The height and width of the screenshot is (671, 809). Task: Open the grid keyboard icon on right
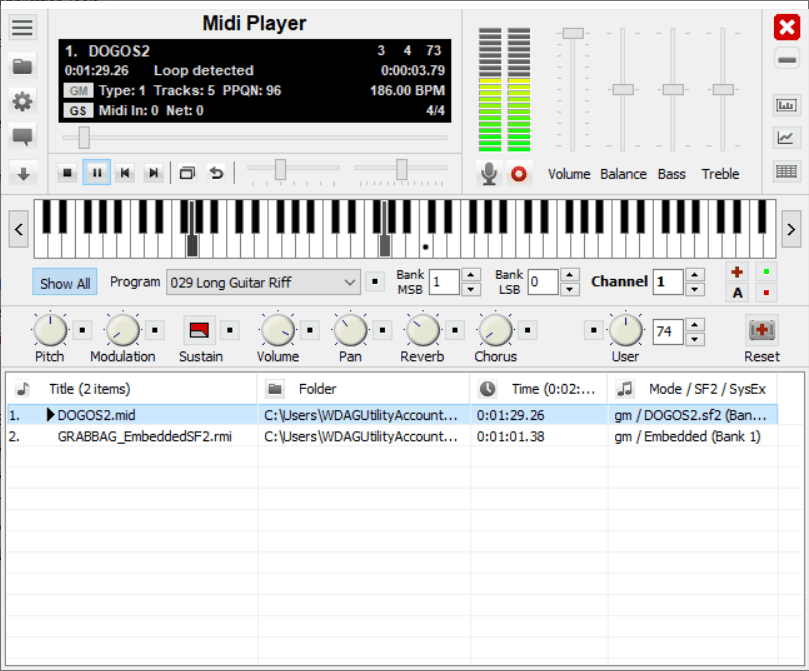point(786,171)
